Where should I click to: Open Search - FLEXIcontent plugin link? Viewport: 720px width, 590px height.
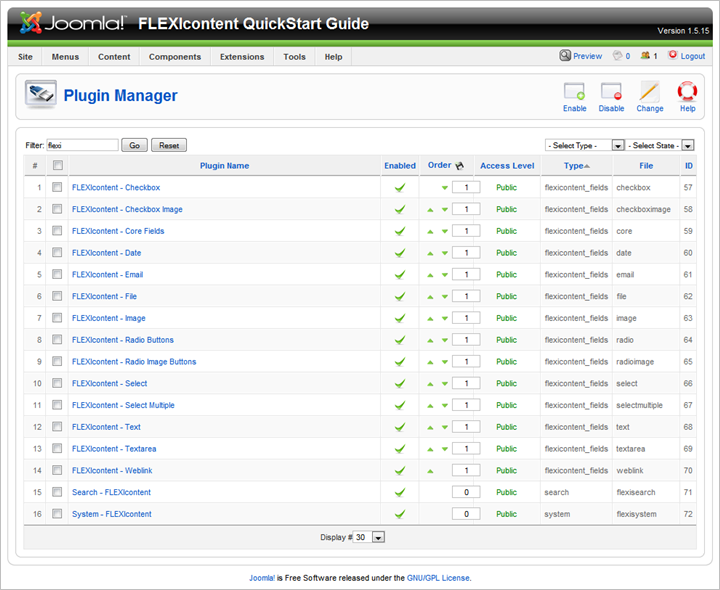tap(111, 492)
